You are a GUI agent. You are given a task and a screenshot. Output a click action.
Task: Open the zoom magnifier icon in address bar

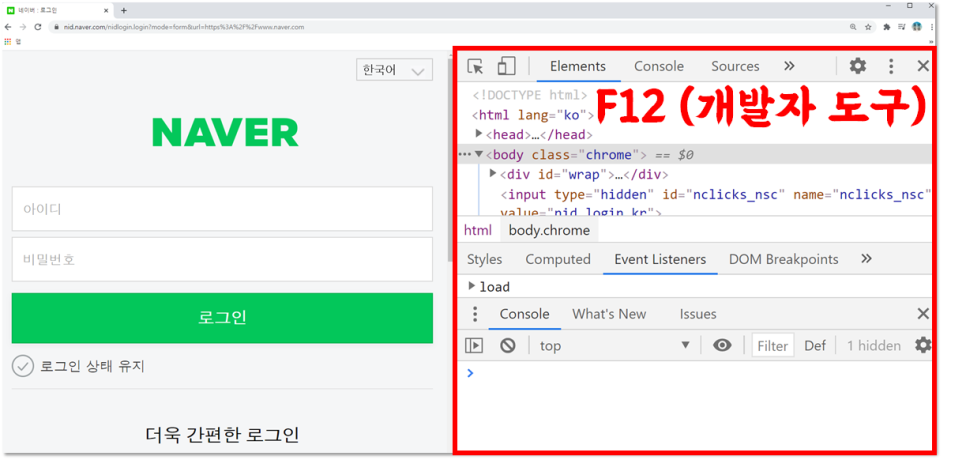853,27
